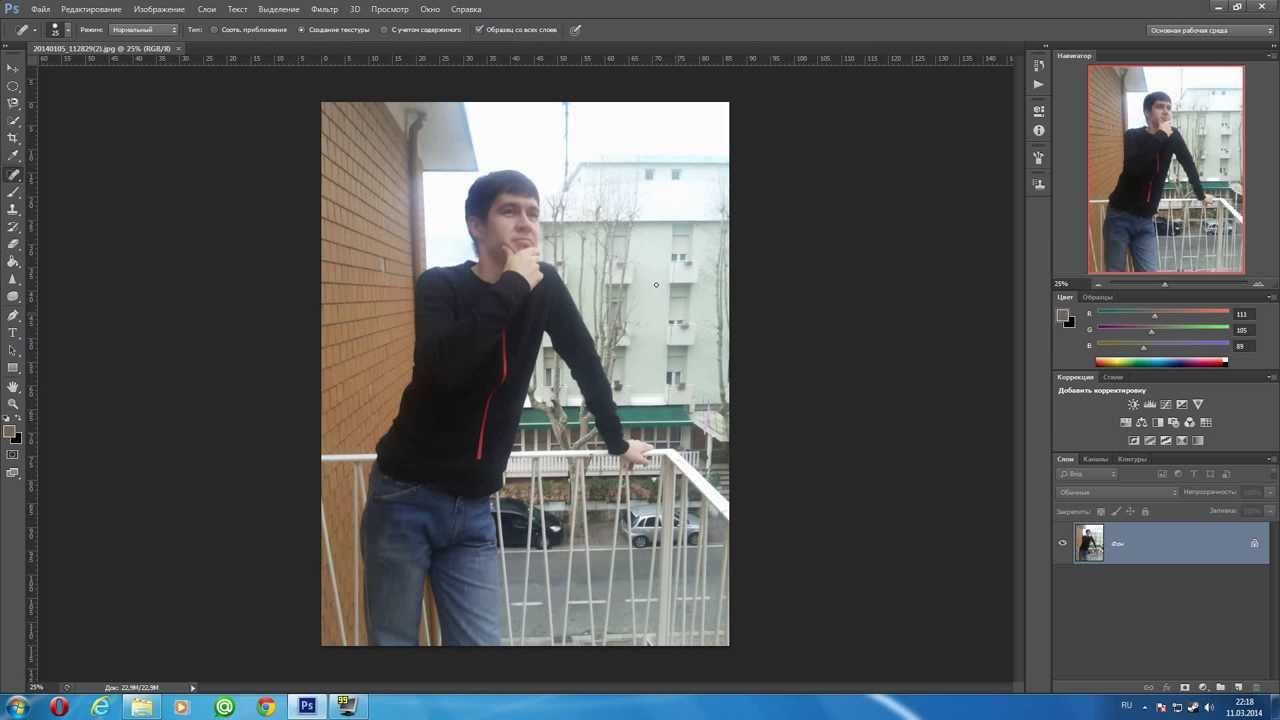Image resolution: width=1280 pixels, height=720 pixels.
Task: Open status bar info arrow
Action: click(x=193, y=688)
